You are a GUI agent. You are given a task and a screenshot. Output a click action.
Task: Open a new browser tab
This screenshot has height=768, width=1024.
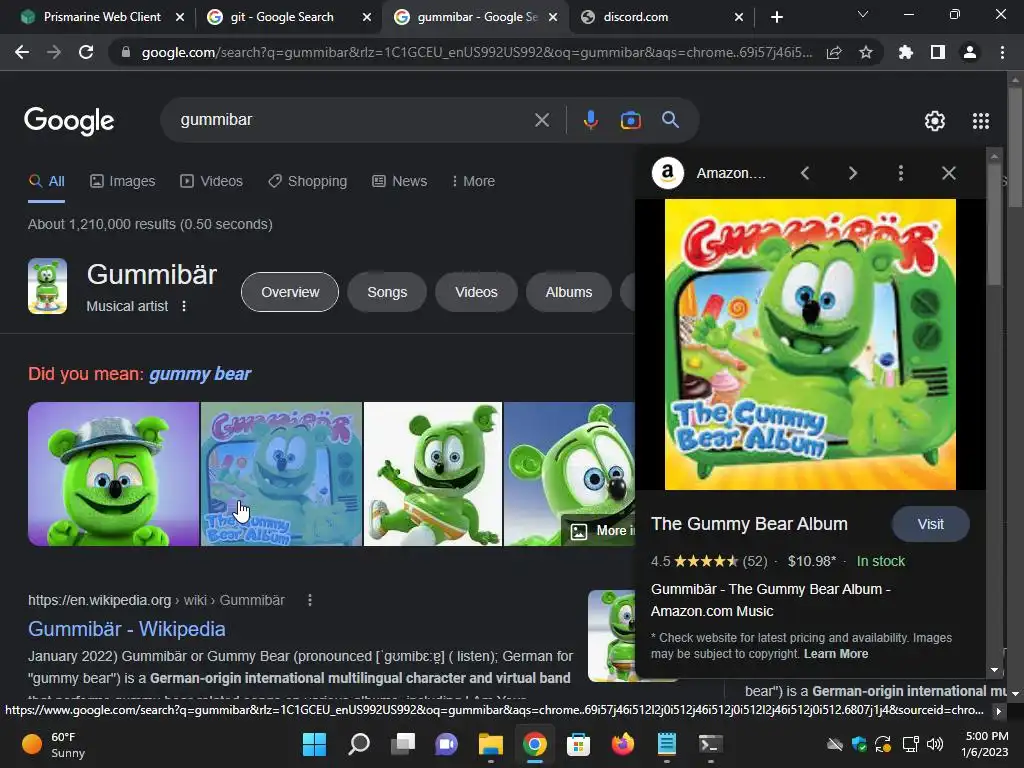[x=776, y=17]
